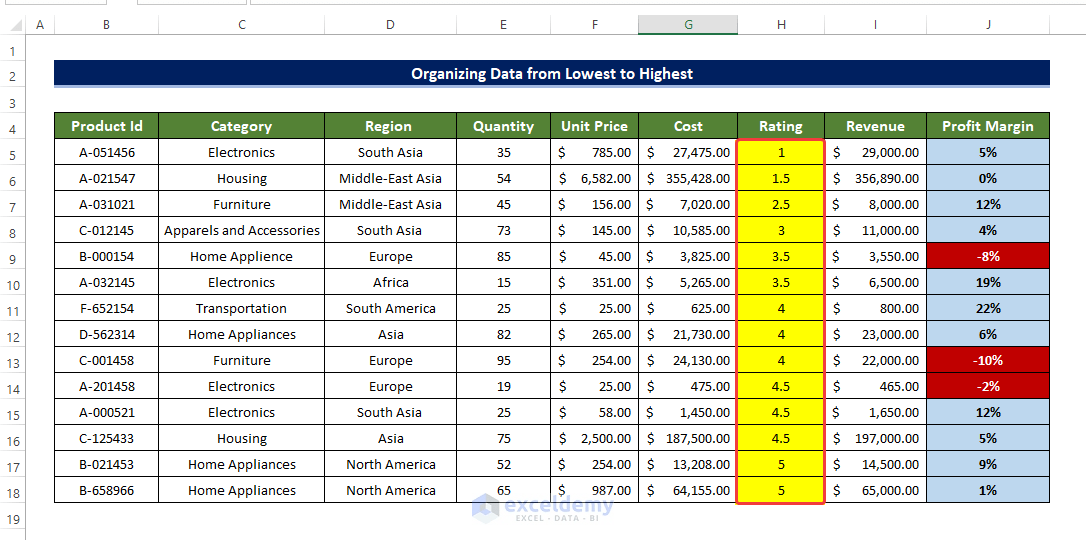This screenshot has height=540, width=1086.
Task: Click the 'Unit Price' header cell
Action: pos(595,126)
